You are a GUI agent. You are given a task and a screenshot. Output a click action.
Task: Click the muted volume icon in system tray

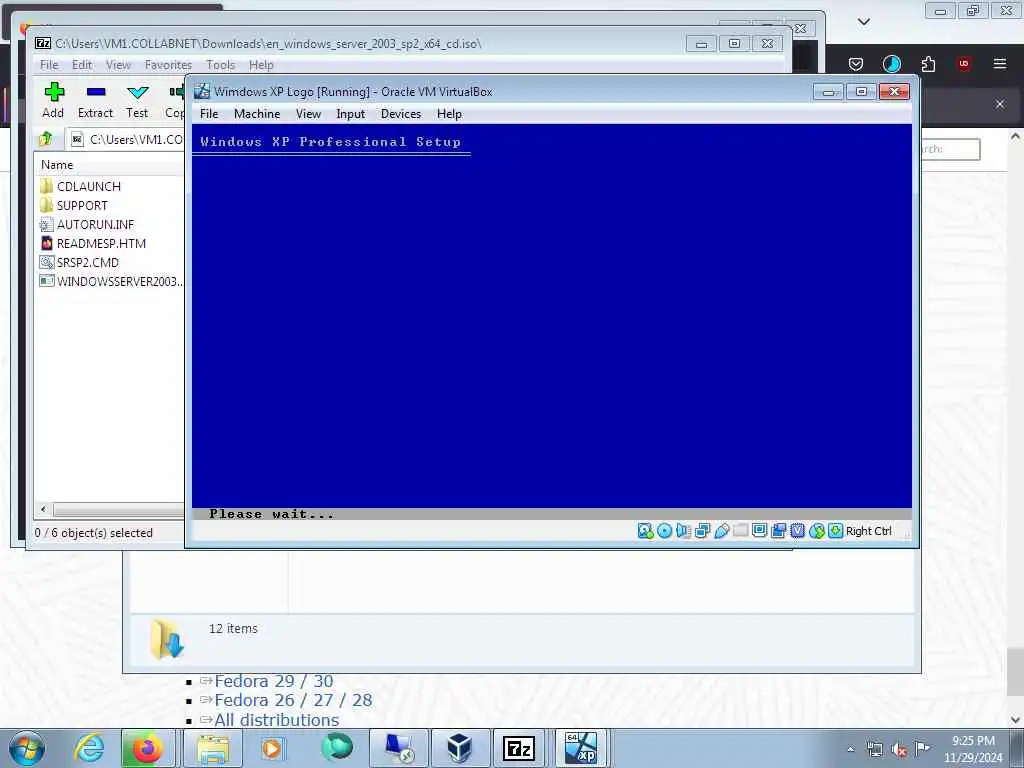[x=899, y=750]
